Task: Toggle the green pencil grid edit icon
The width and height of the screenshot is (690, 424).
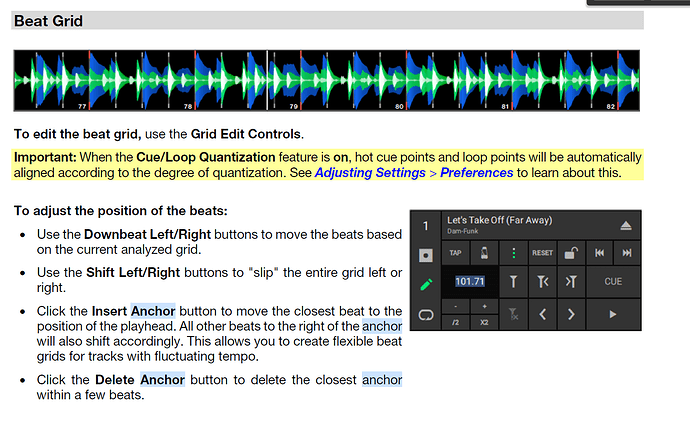Action: [424, 284]
